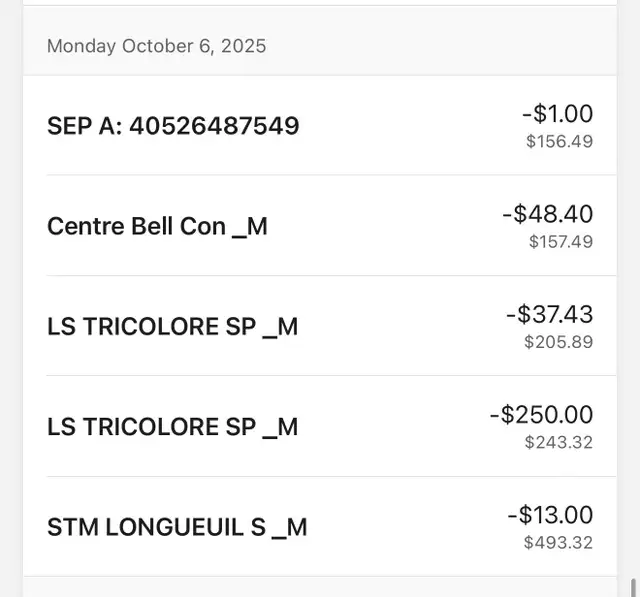Click the $156.49 running balance

click(x=559, y=142)
